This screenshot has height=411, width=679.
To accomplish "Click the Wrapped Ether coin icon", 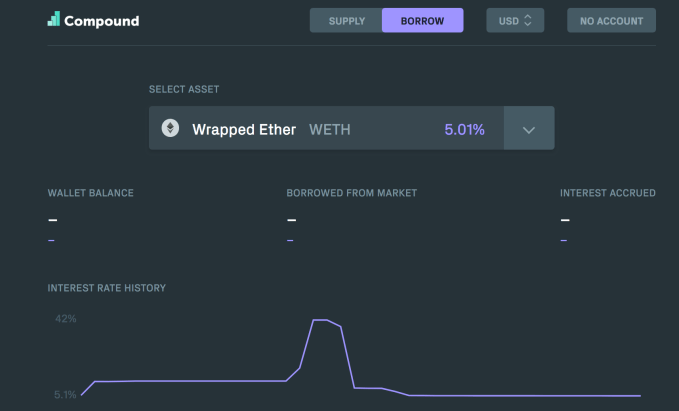I will coord(170,129).
